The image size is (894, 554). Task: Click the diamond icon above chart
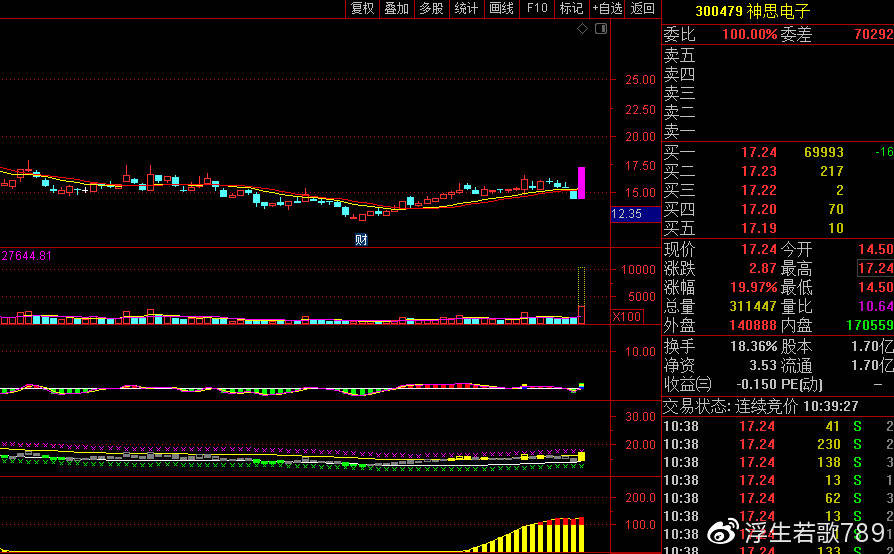click(582, 29)
